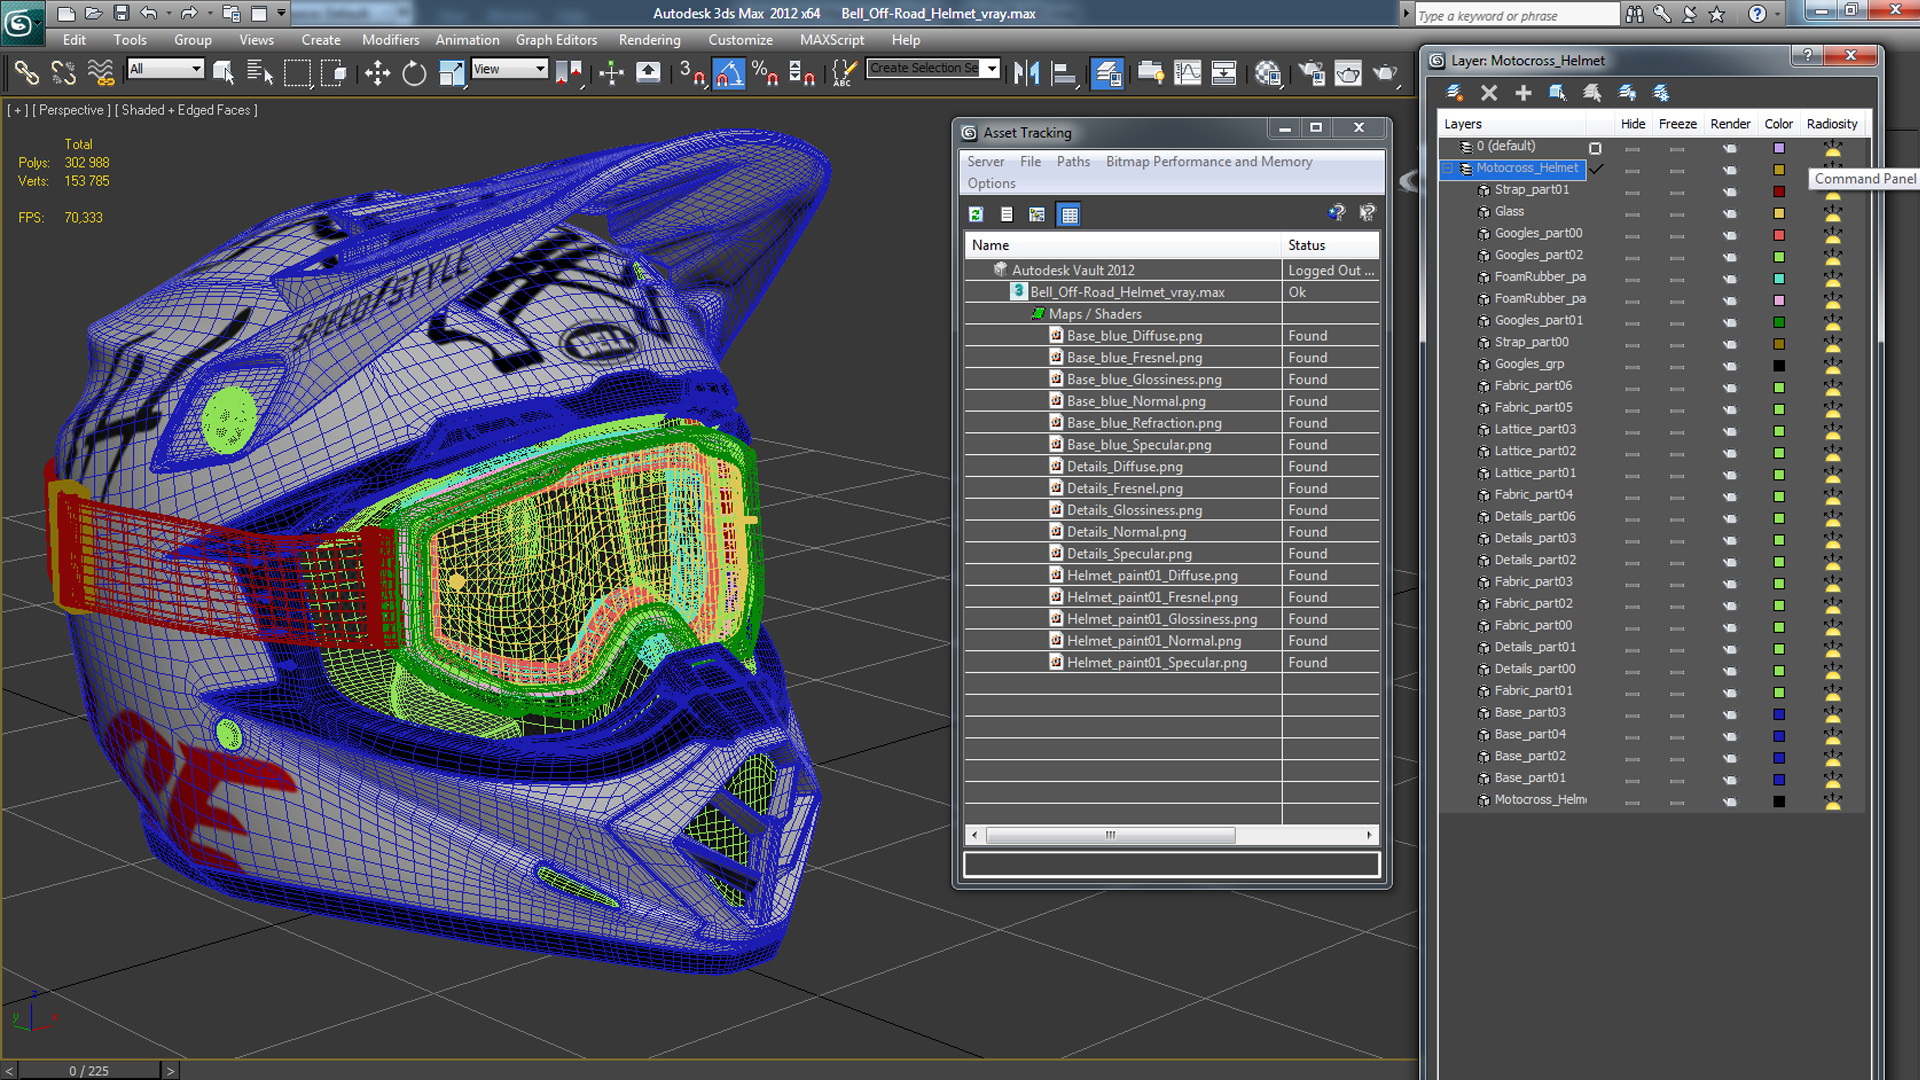
Task: Click the Select and Manipulate tool
Action: click(x=611, y=72)
